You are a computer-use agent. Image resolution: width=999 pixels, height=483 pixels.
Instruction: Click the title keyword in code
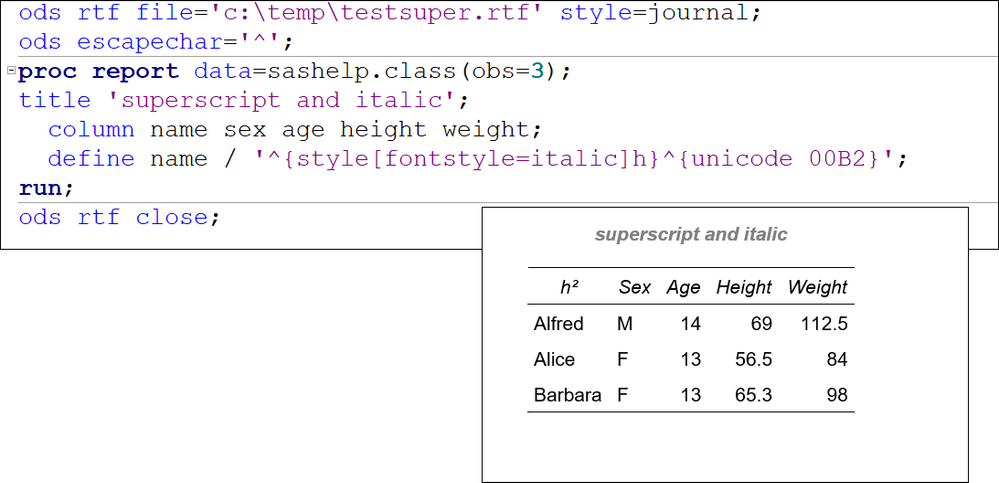pyautogui.click(x=56, y=100)
